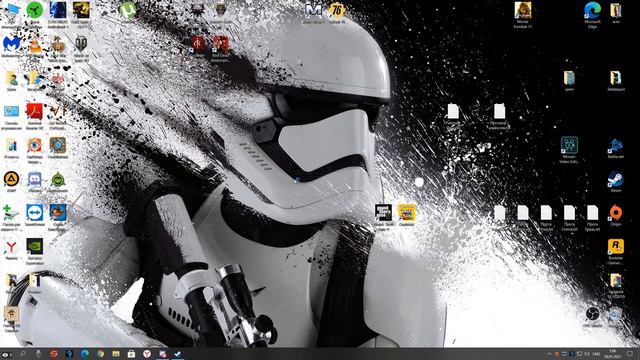The image size is (640, 360).
Task: Open the Control Panel desktop icon
Action: pos(11,112)
